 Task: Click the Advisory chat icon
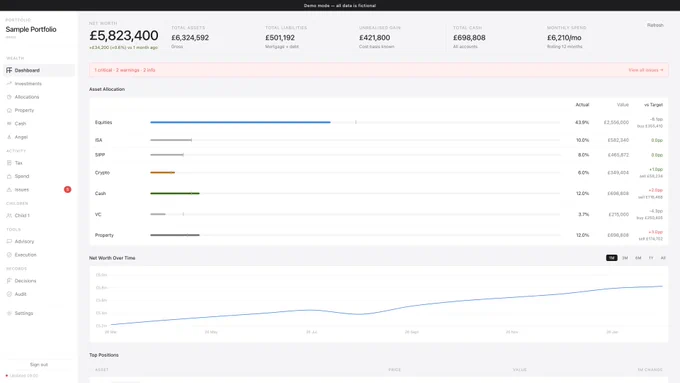9,241
